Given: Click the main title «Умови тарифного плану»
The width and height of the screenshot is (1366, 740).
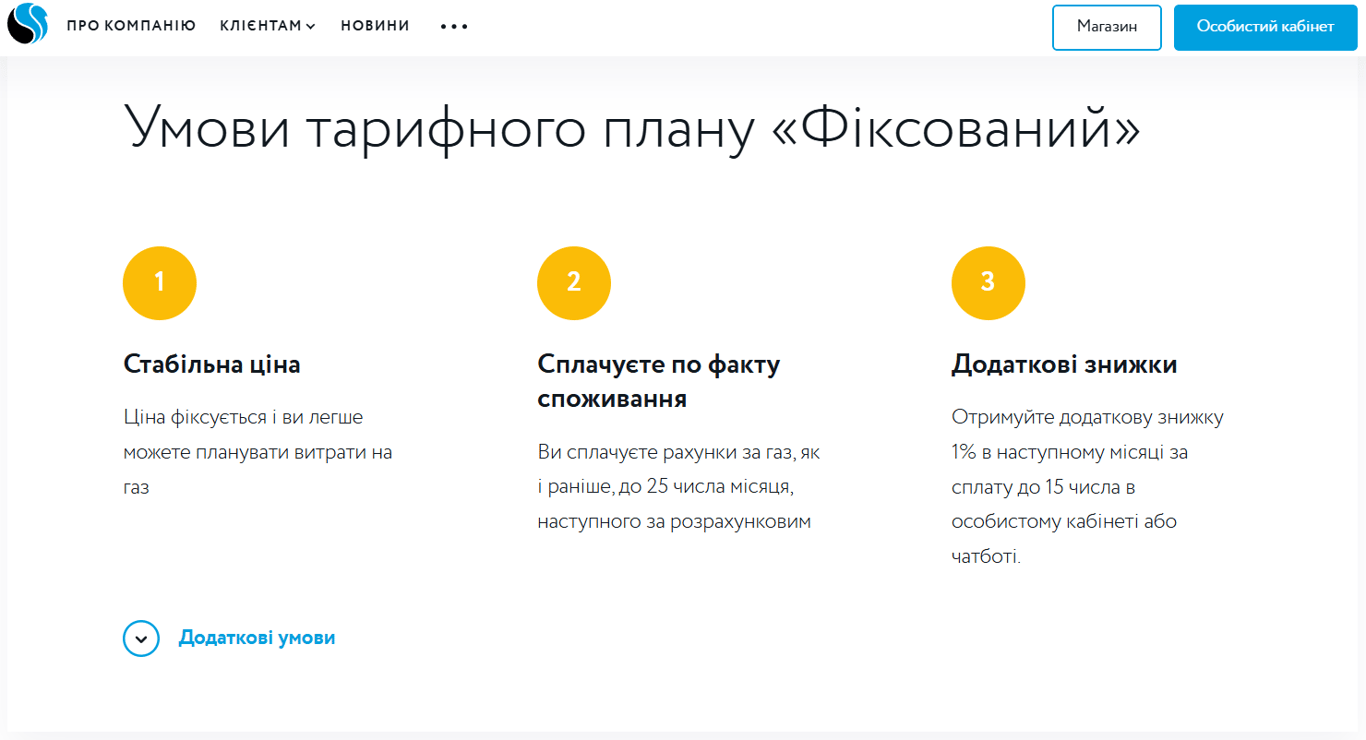Looking at the screenshot, I should (631, 129).
